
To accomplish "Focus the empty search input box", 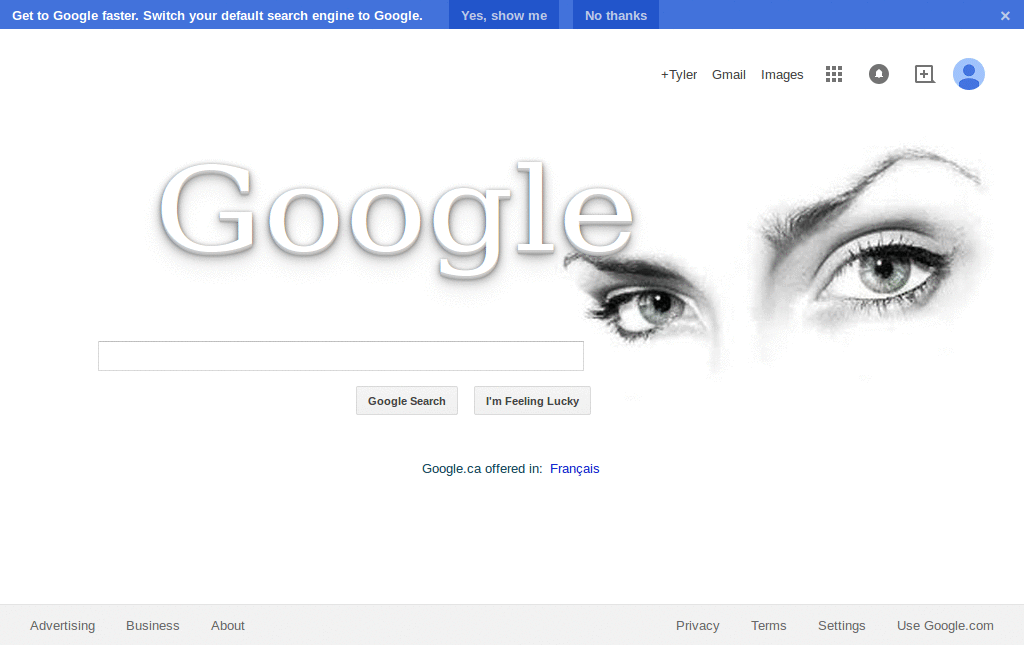I will [341, 356].
